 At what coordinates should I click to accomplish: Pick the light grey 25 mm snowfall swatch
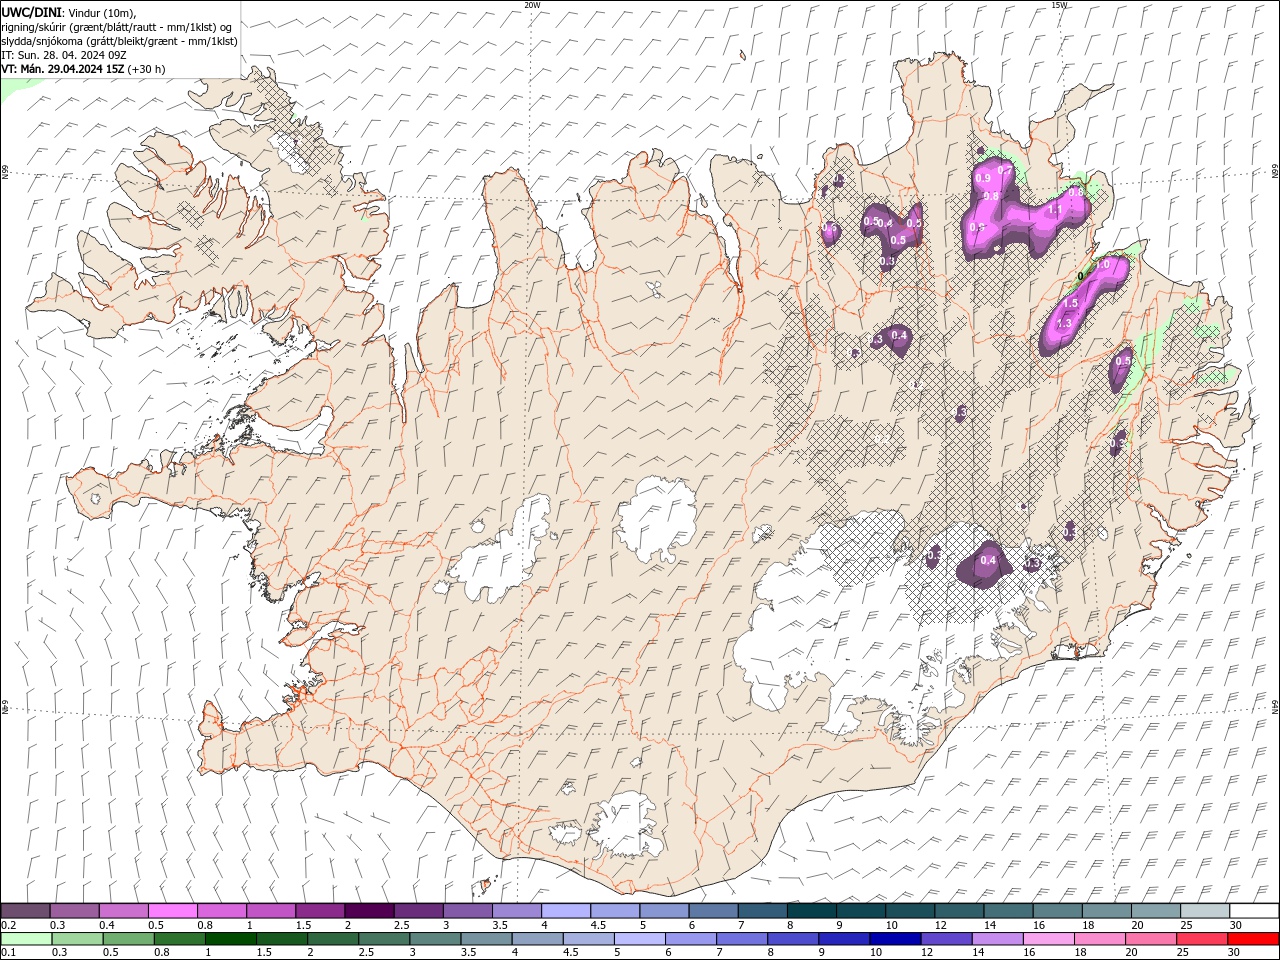pyautogui.click(x=1204, y=911)
